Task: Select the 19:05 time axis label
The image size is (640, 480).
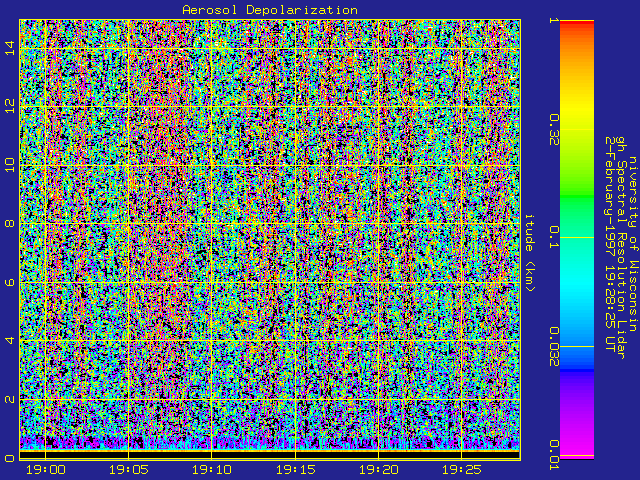Action: [x=128, y=470]
